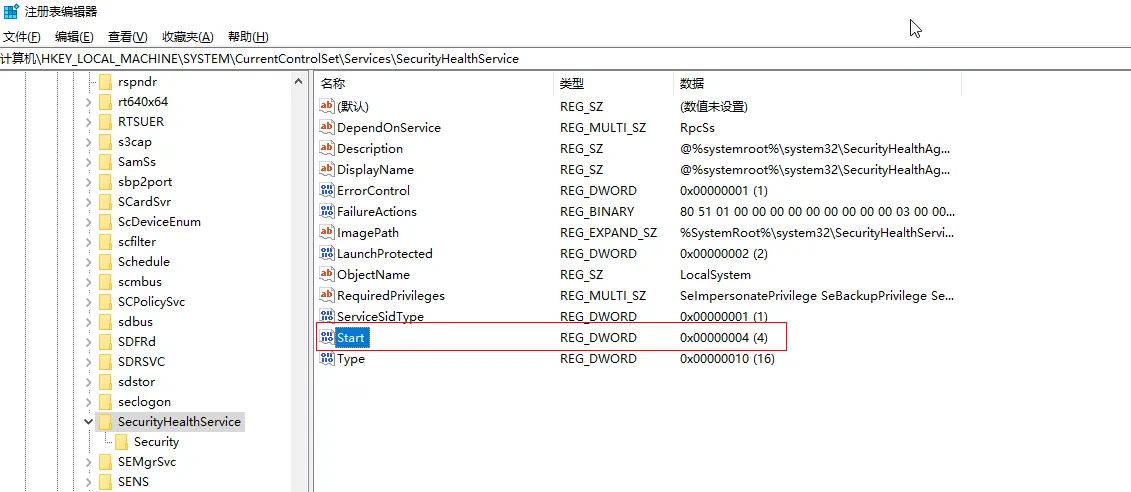Click the ImagePath string value icon

click(x=326, y=233)
